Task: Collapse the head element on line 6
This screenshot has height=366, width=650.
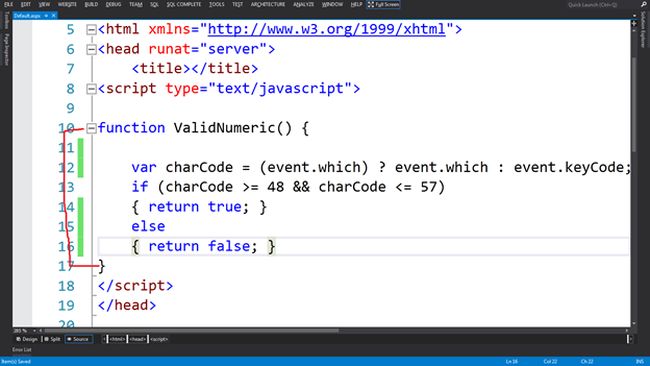Action: (x=91, y=50)
